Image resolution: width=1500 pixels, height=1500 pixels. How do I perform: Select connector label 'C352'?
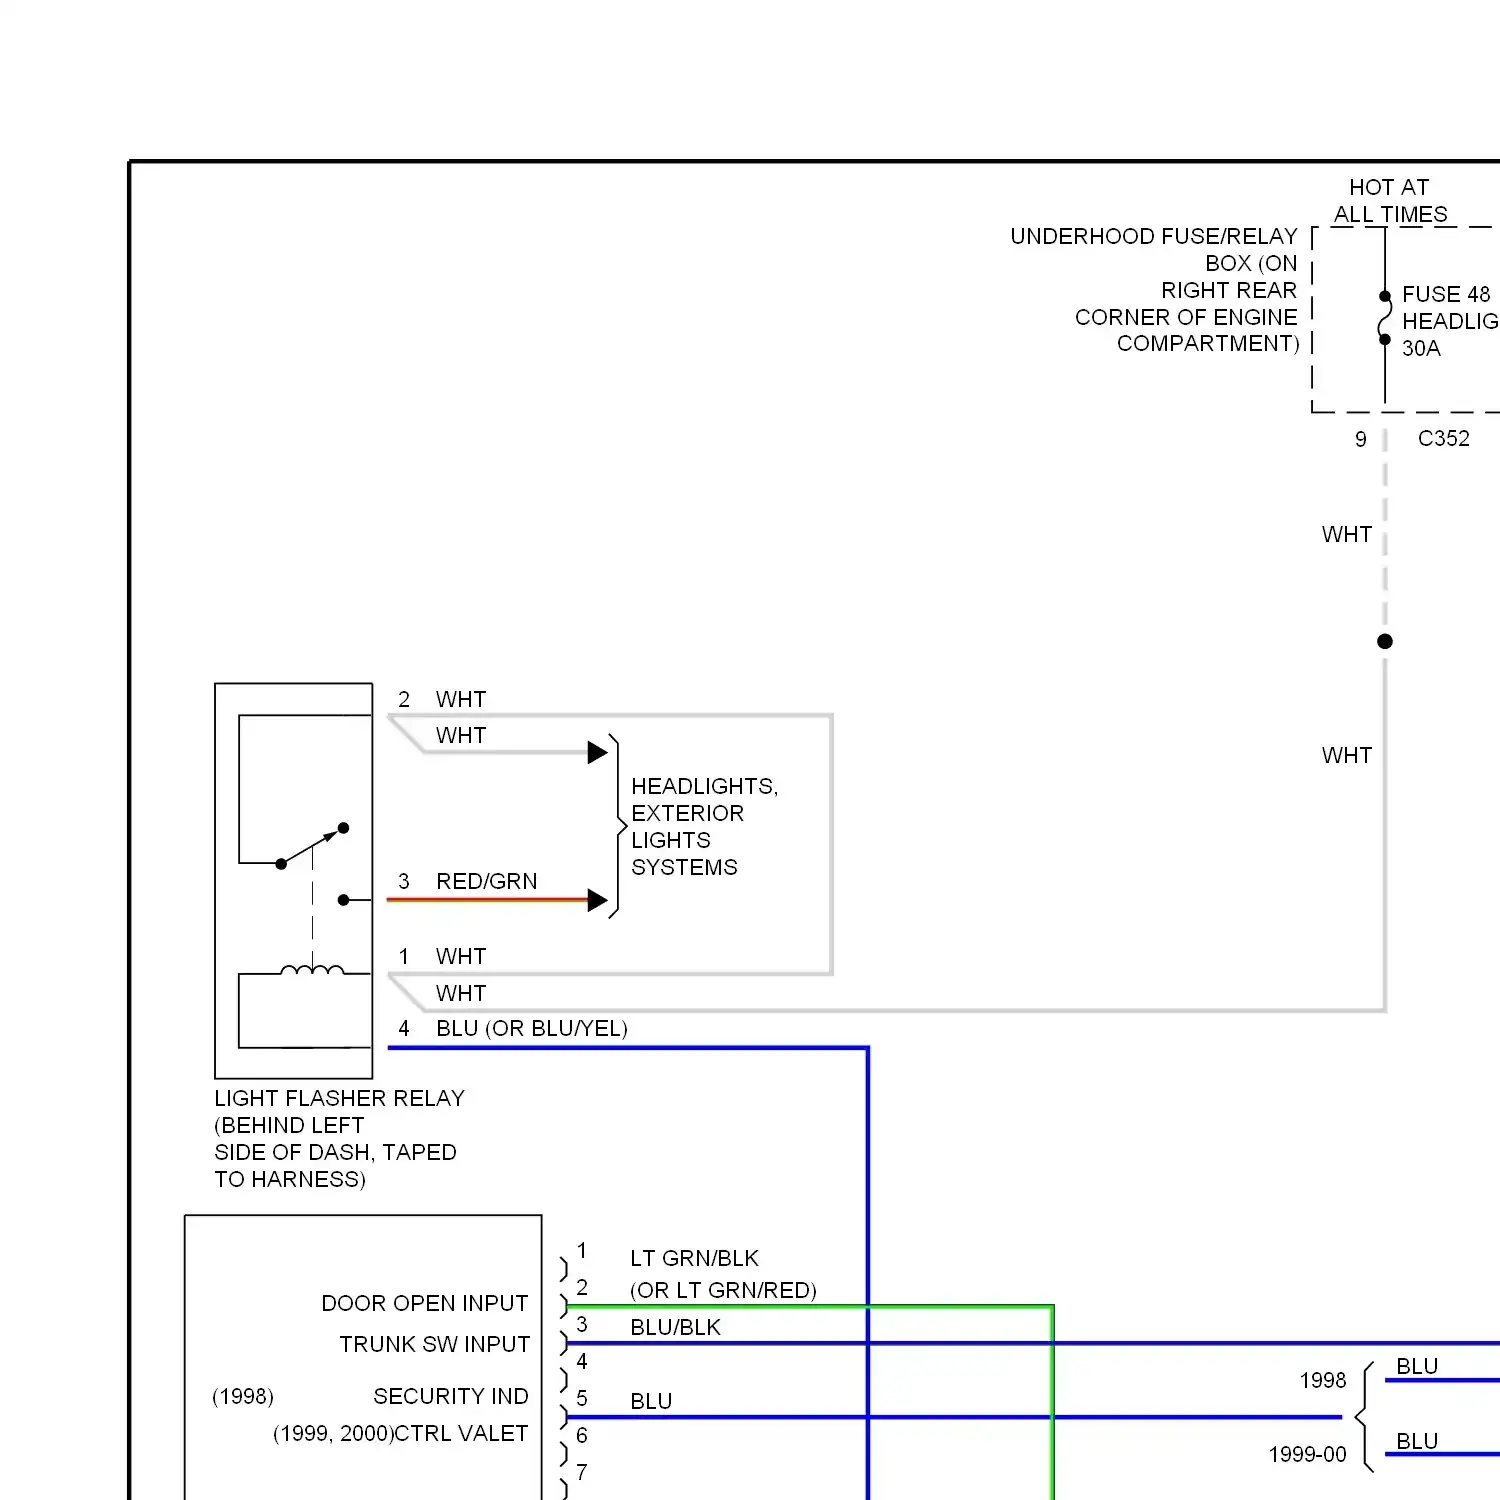pyautogui.click(x=1444, y=438)
